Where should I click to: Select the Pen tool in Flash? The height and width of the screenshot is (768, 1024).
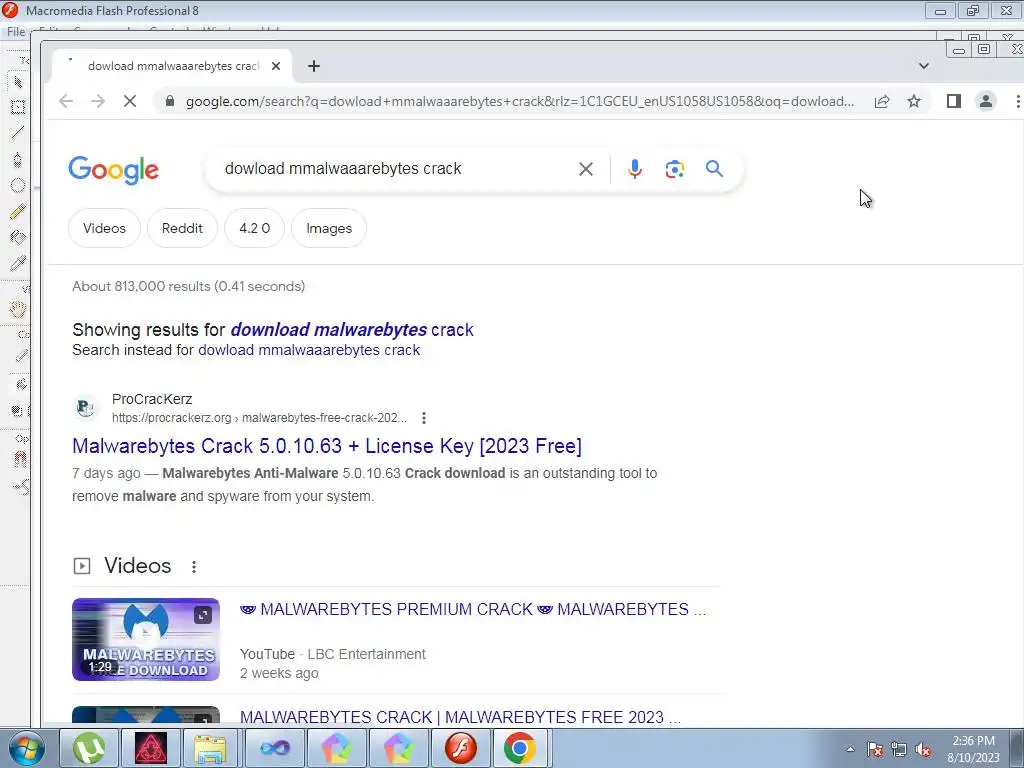click(x=18, y=159)
